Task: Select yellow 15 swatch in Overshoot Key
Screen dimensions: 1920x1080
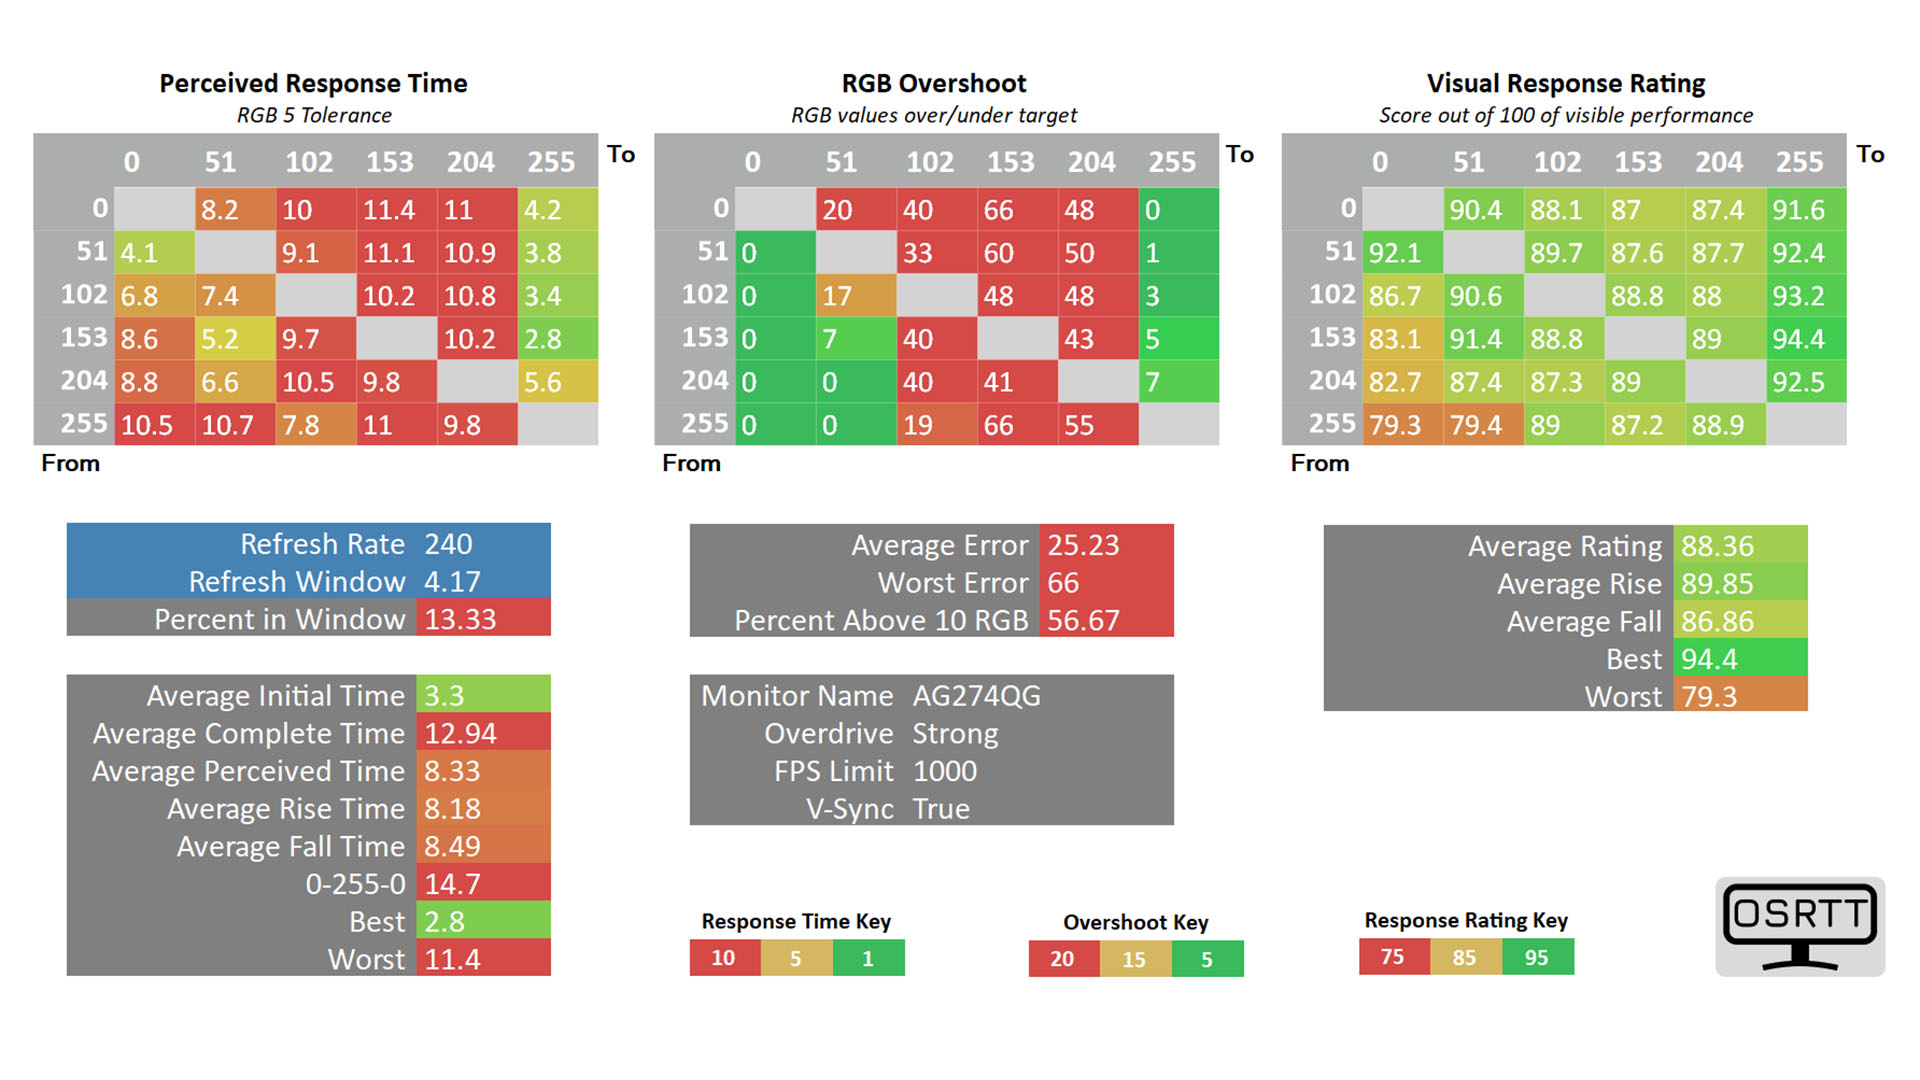Action: pyautogui.click(x=1134, y=959)
